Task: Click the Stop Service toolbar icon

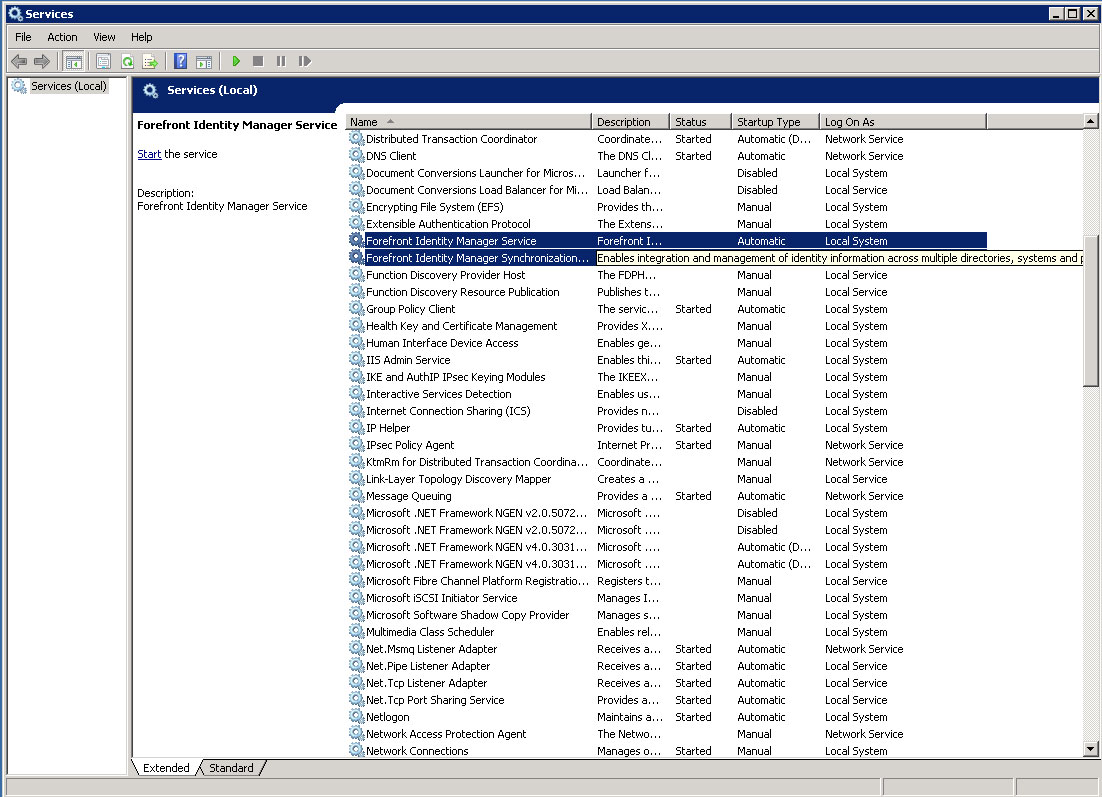Action: (x=258, y=62)
